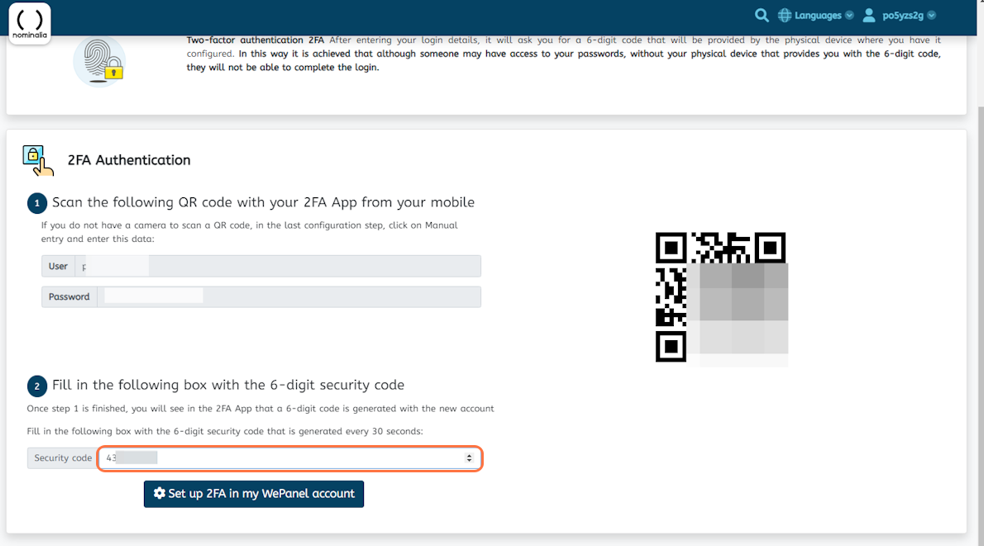The image size is (984, 546).
Task: Click the 'Fill in the following box' heading
Action: (228, 385)
